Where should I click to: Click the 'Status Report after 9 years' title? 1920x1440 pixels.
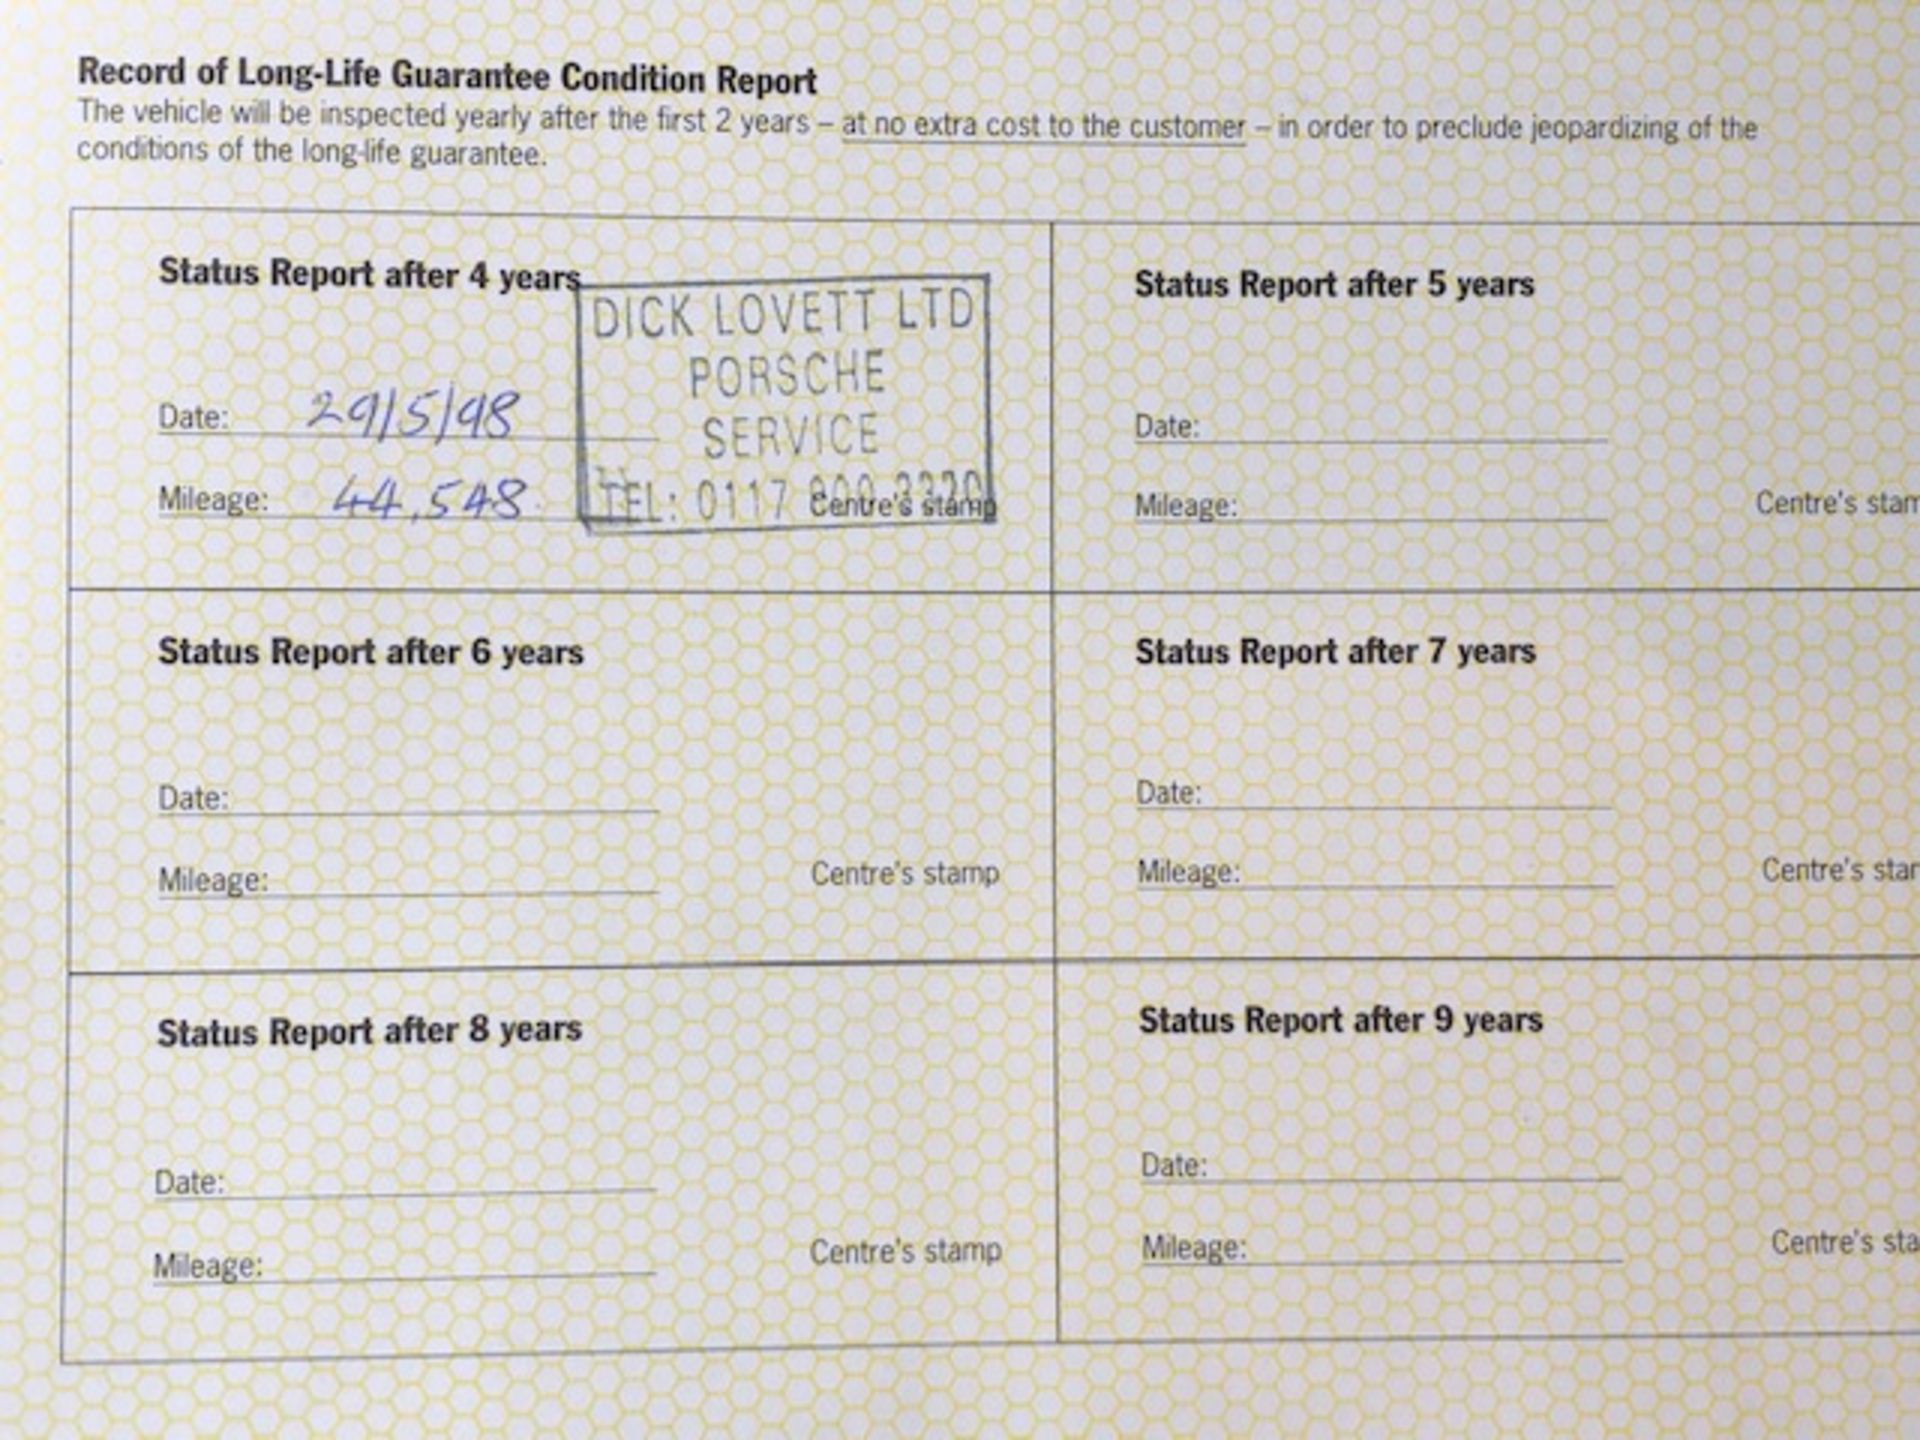[x=1341, y=1021]
